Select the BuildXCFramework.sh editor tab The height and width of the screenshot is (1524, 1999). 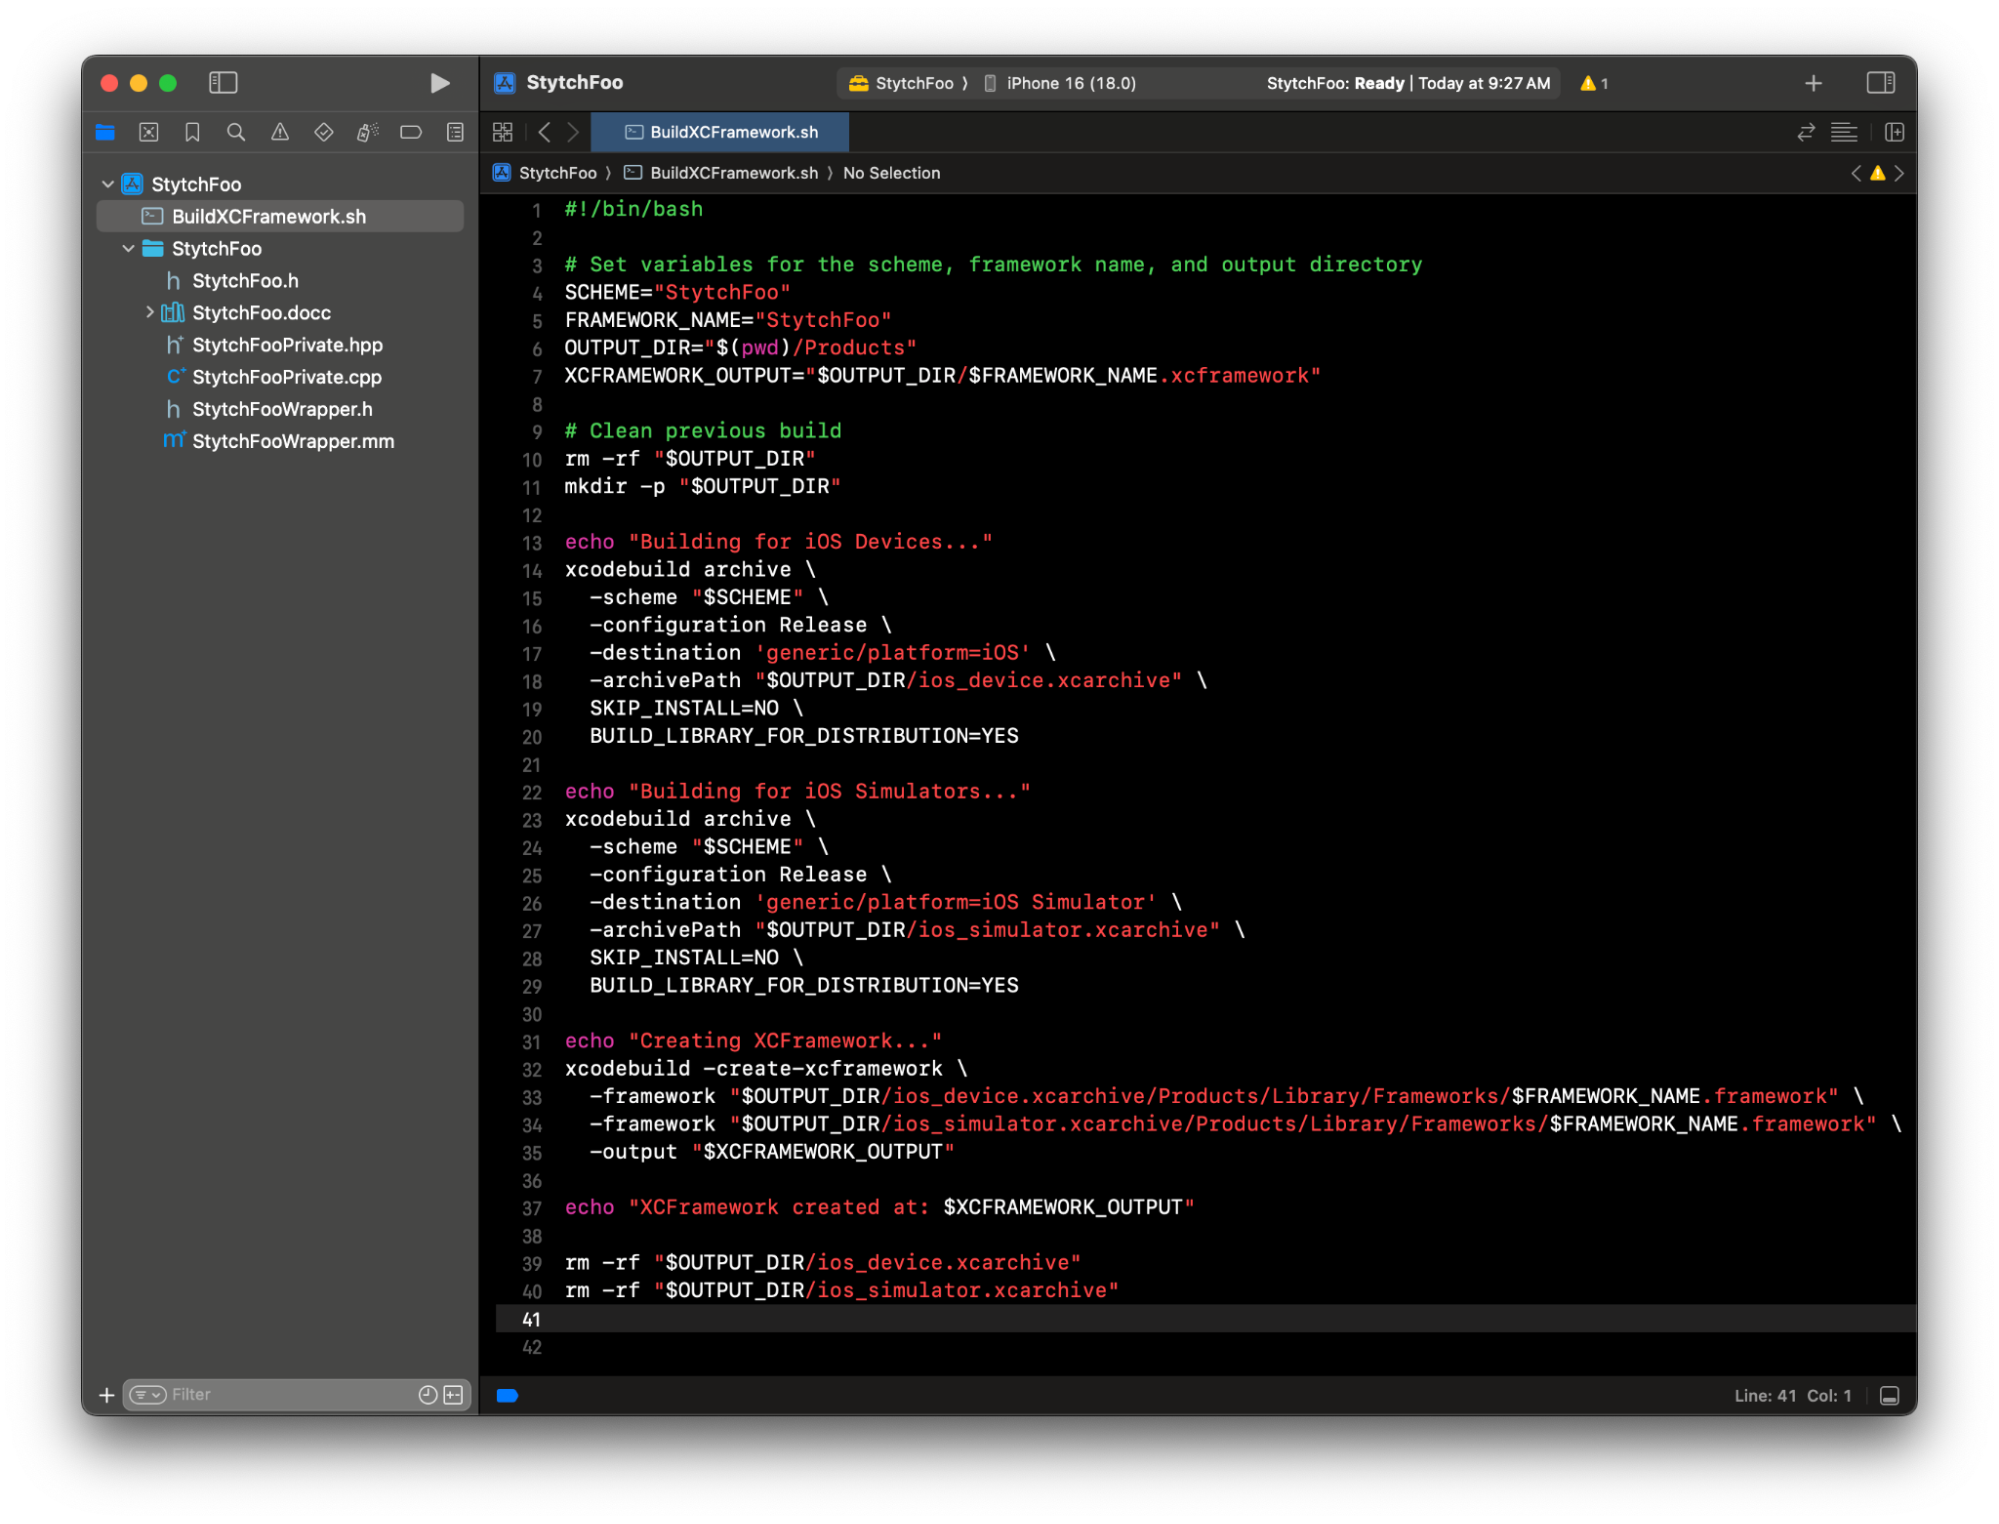pos(721,132)
